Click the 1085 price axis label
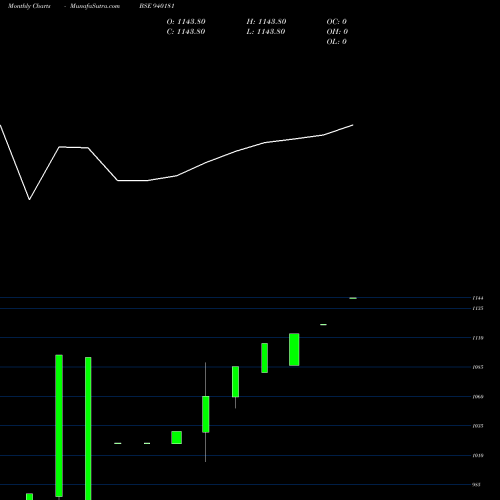 [478, 367]
